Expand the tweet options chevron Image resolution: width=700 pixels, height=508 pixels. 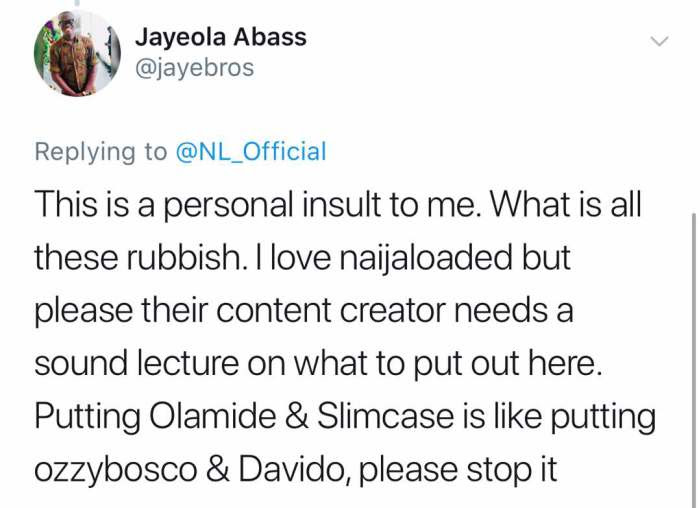point(659,41)
